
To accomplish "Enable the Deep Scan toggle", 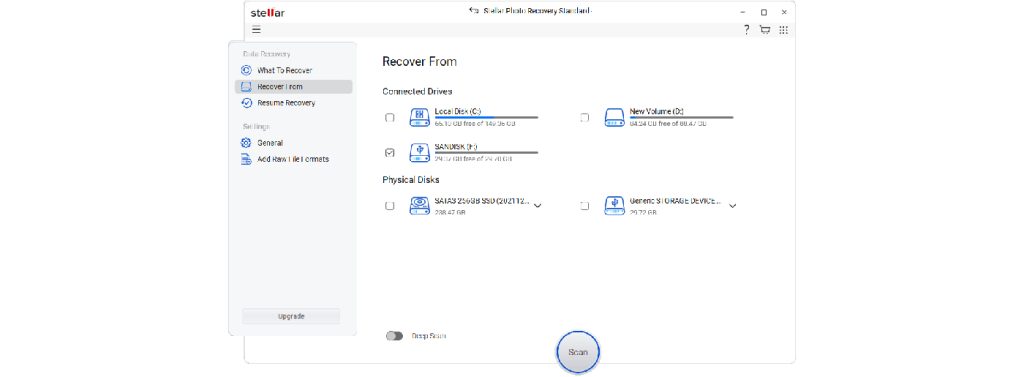I will (x=394, y=336).
